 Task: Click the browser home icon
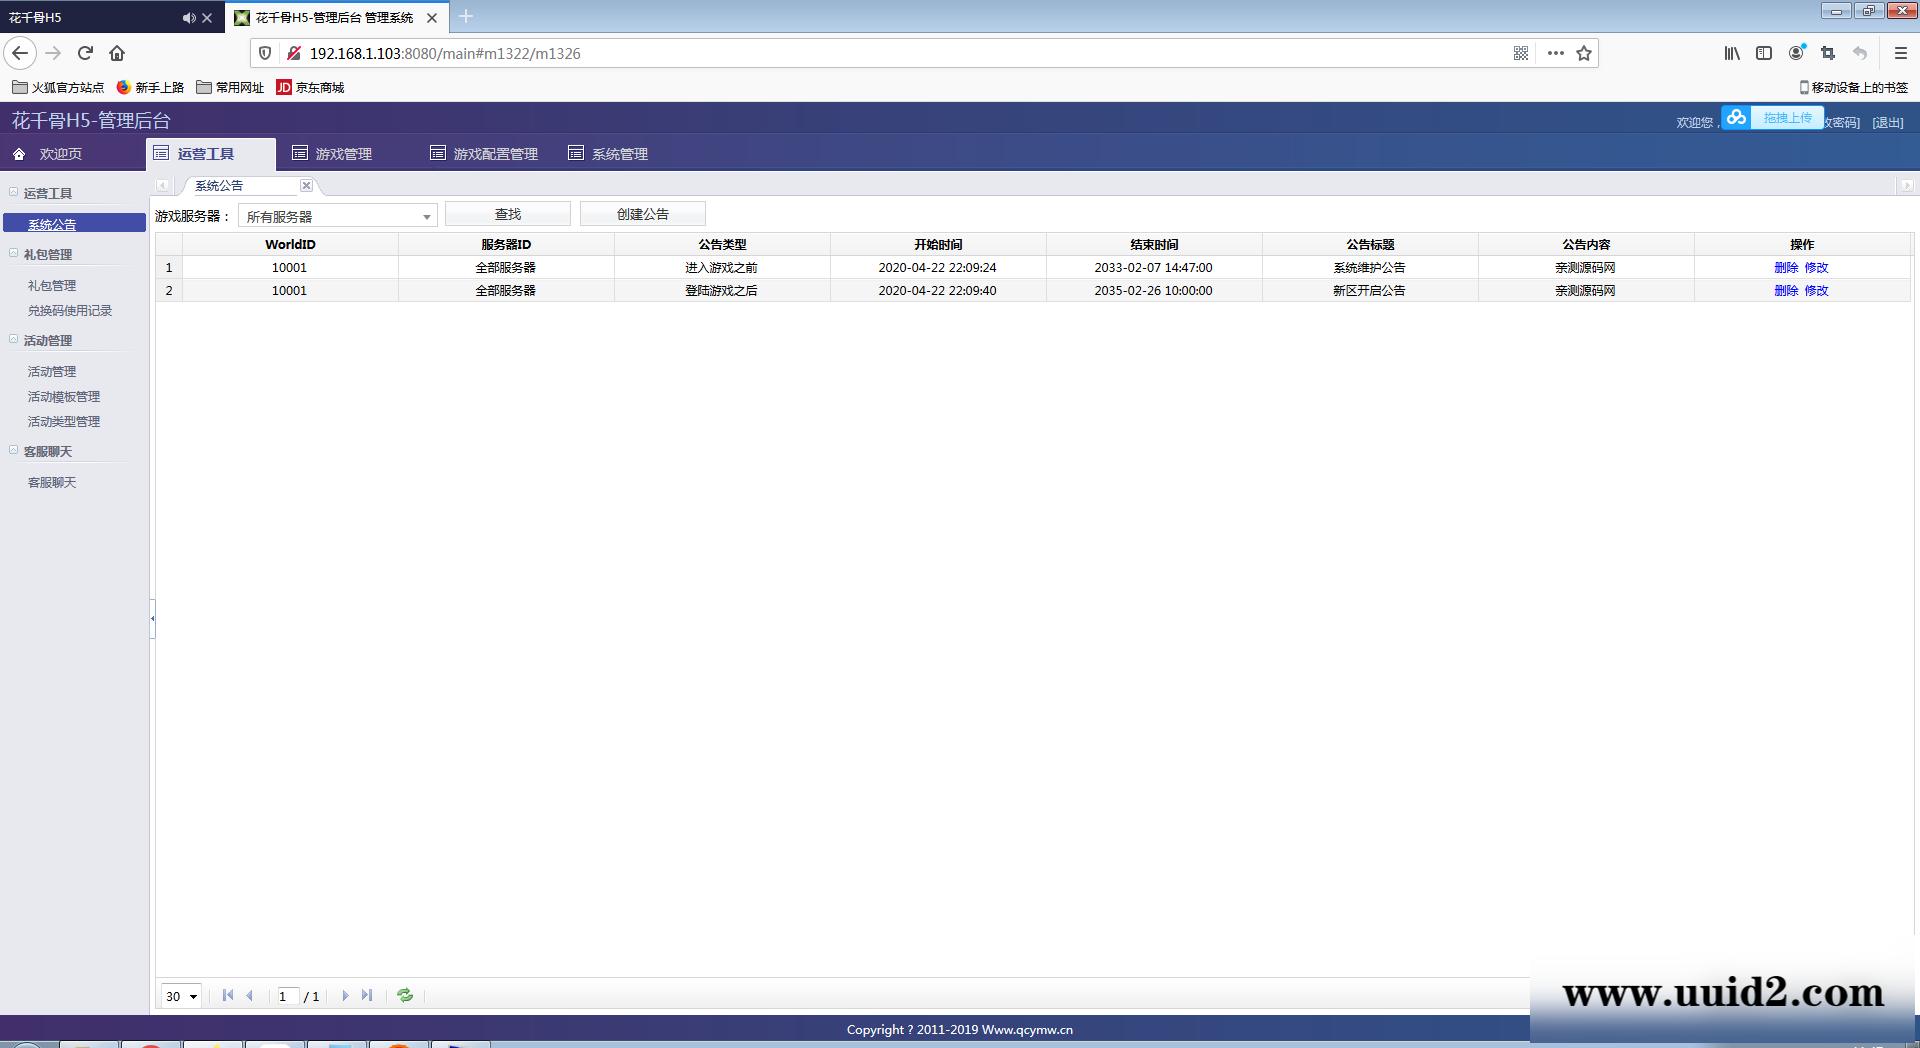click(117, 53)
